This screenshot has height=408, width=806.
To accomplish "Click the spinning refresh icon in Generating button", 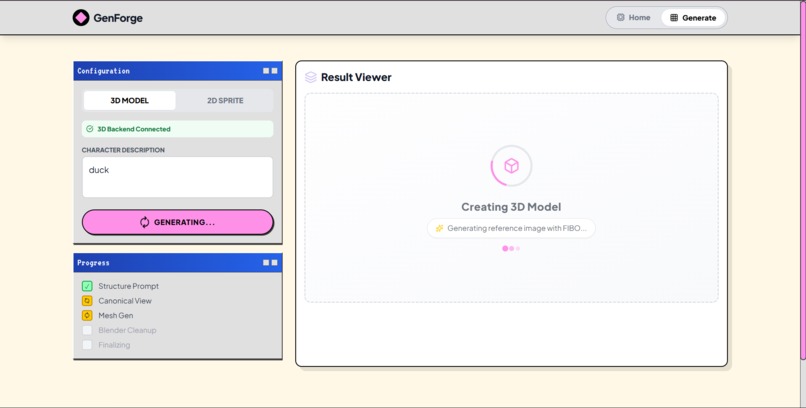I will coord(144,222).
